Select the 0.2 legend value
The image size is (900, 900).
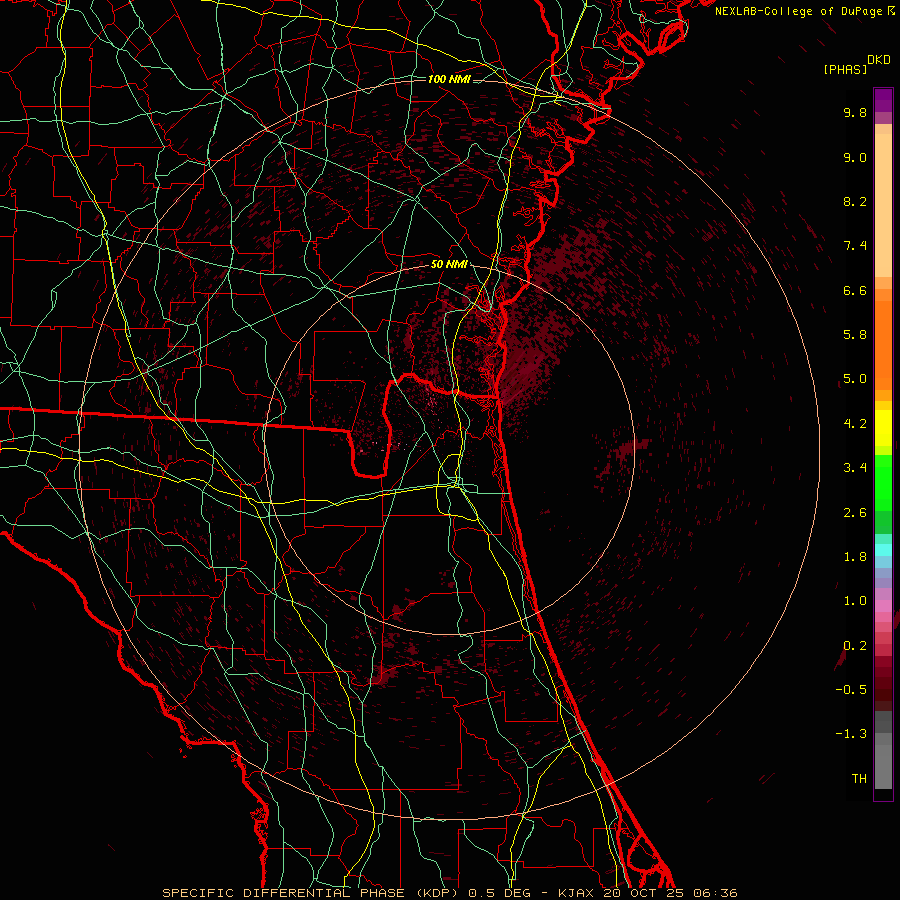point(855,646)
